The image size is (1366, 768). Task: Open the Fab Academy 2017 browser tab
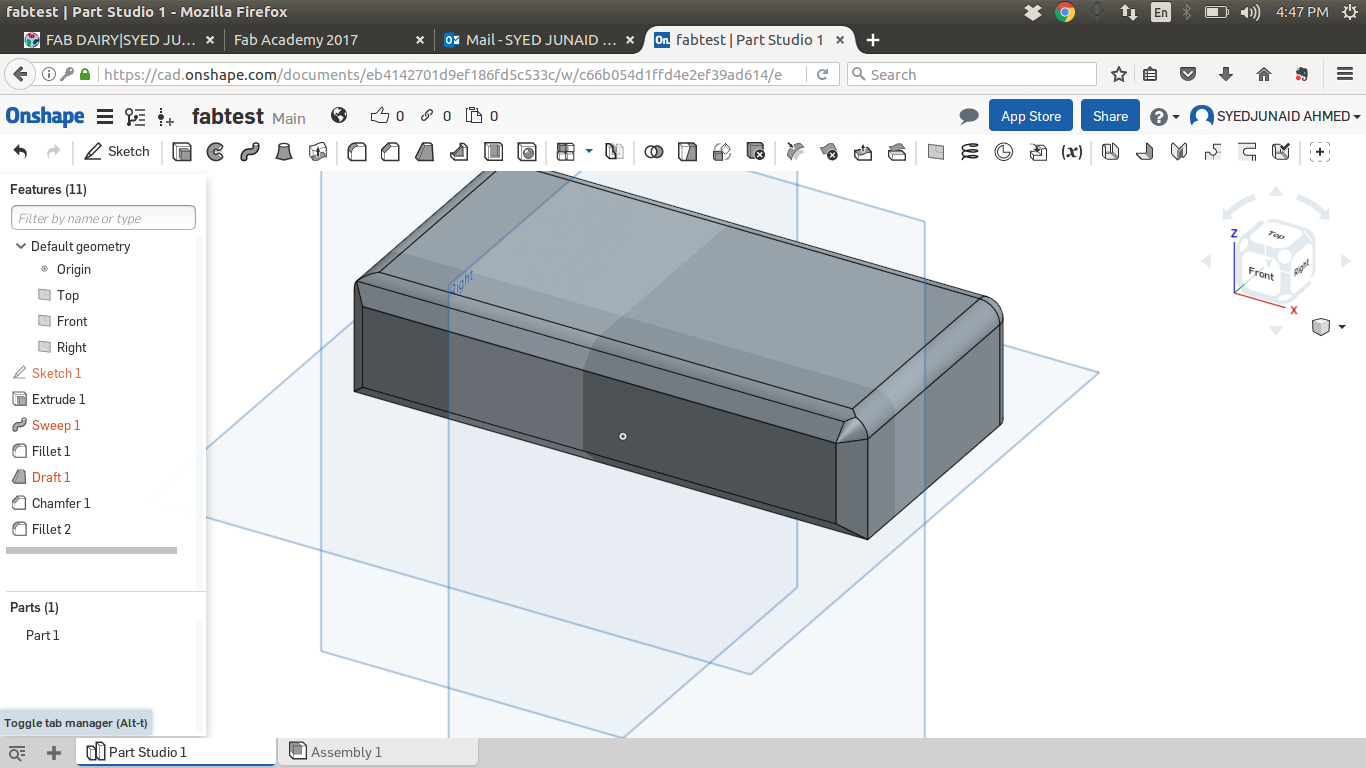click(329, 40)
